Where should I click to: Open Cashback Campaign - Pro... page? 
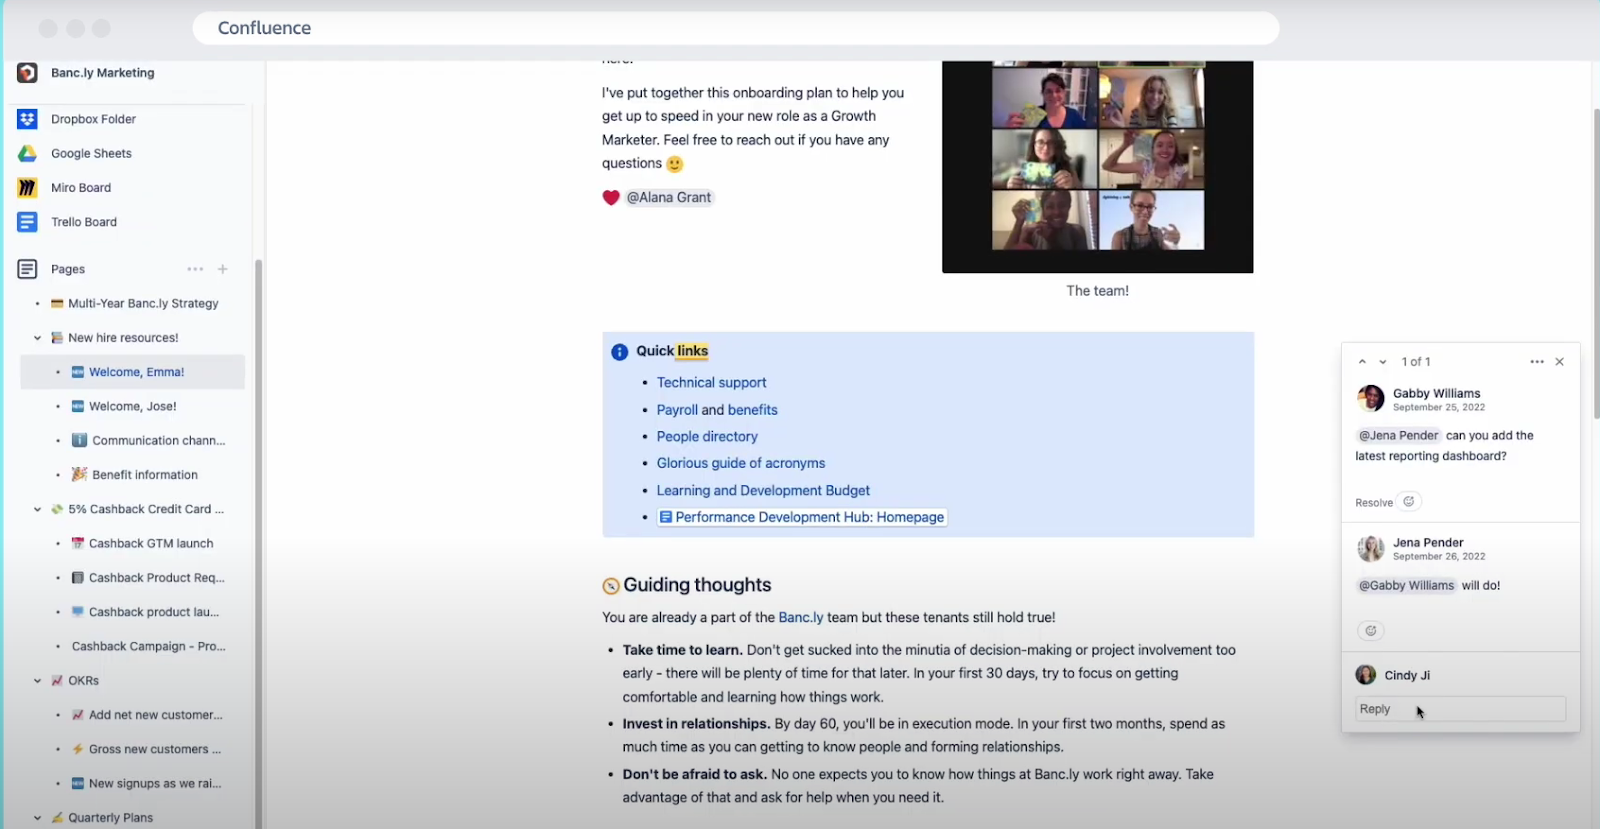pyautogui.click(x=149, y=647)
